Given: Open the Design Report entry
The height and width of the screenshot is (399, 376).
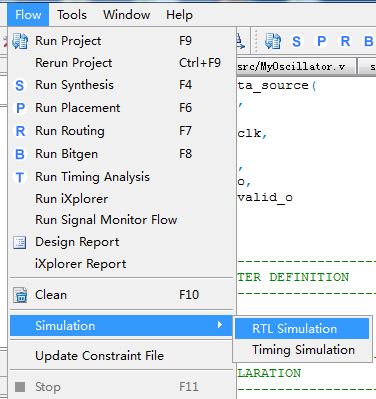Looking at the screenshot, I should pos(122,242).
